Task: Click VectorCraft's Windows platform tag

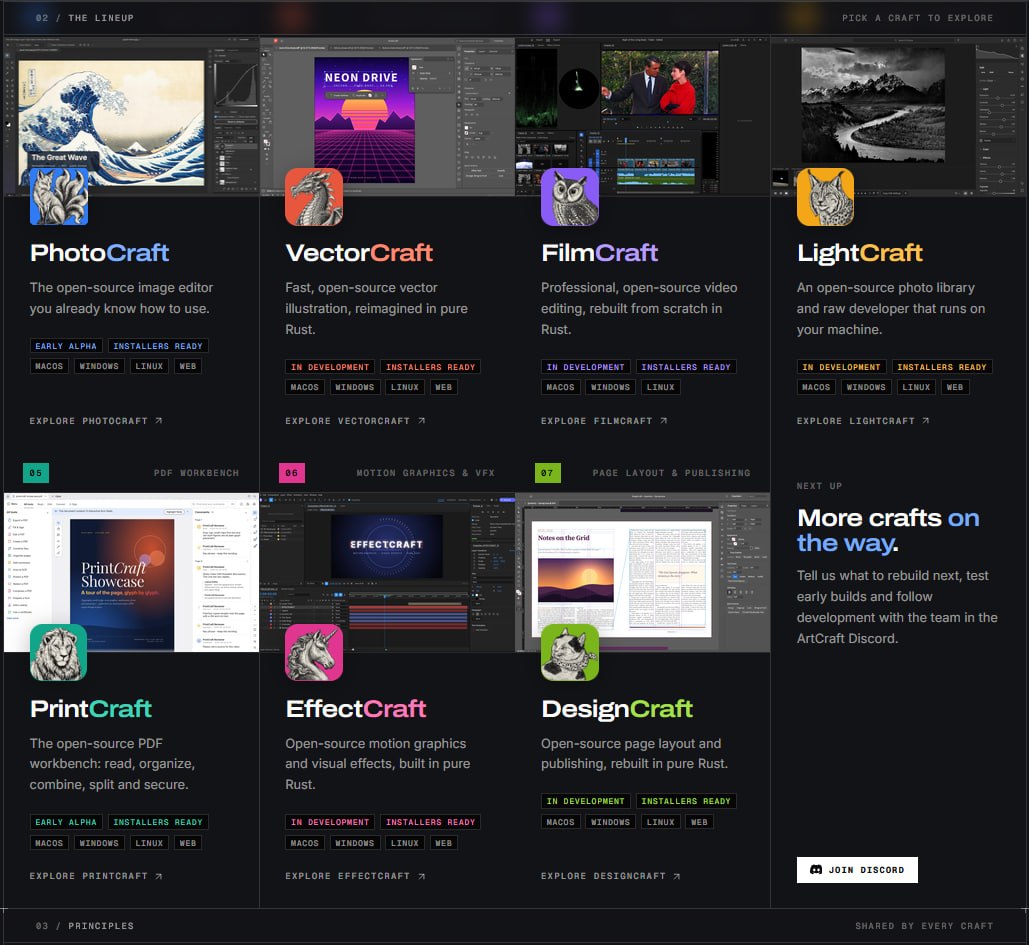Action: click(x=354, y=387)
